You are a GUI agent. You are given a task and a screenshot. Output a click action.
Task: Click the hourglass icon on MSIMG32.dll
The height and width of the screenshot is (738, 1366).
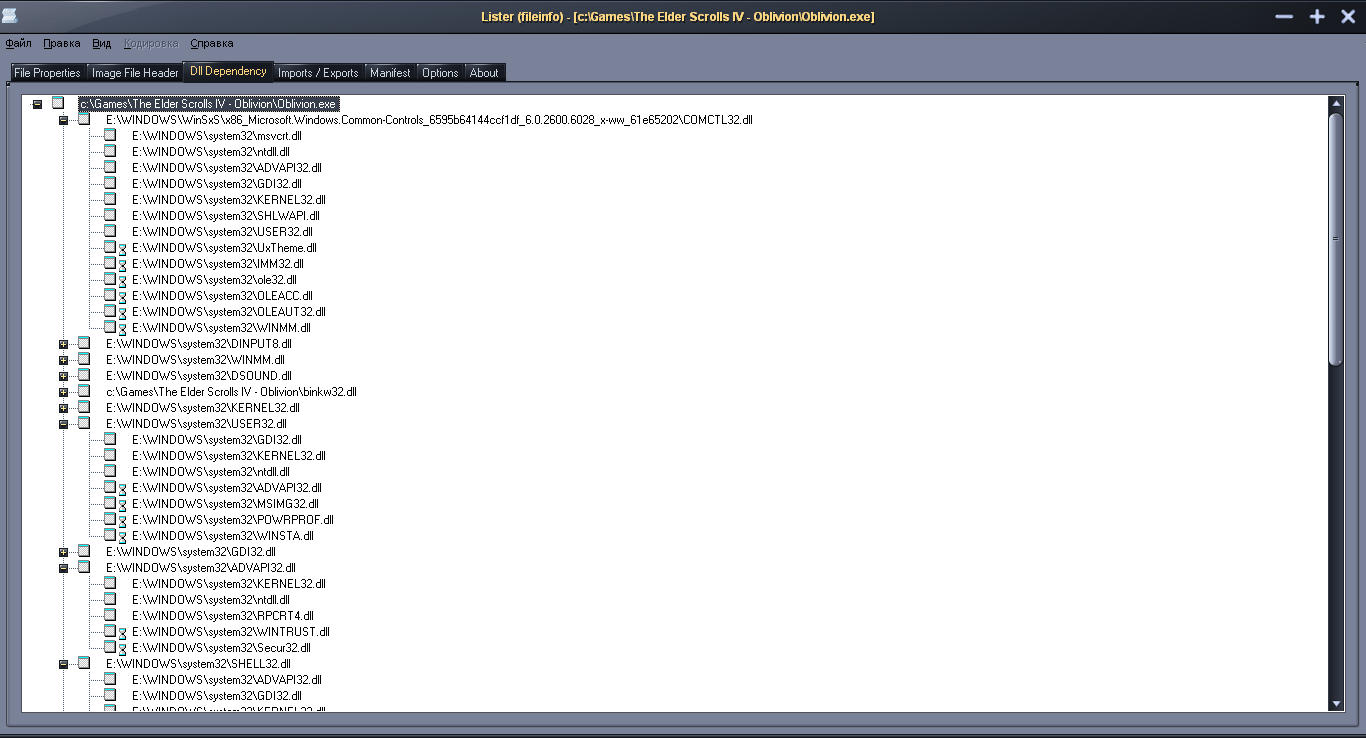[x=123, y=505]
